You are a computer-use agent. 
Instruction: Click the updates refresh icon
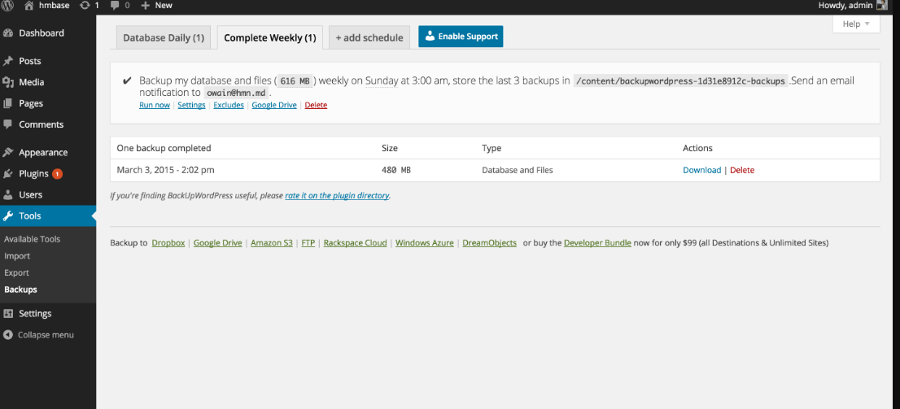[85, 5]
